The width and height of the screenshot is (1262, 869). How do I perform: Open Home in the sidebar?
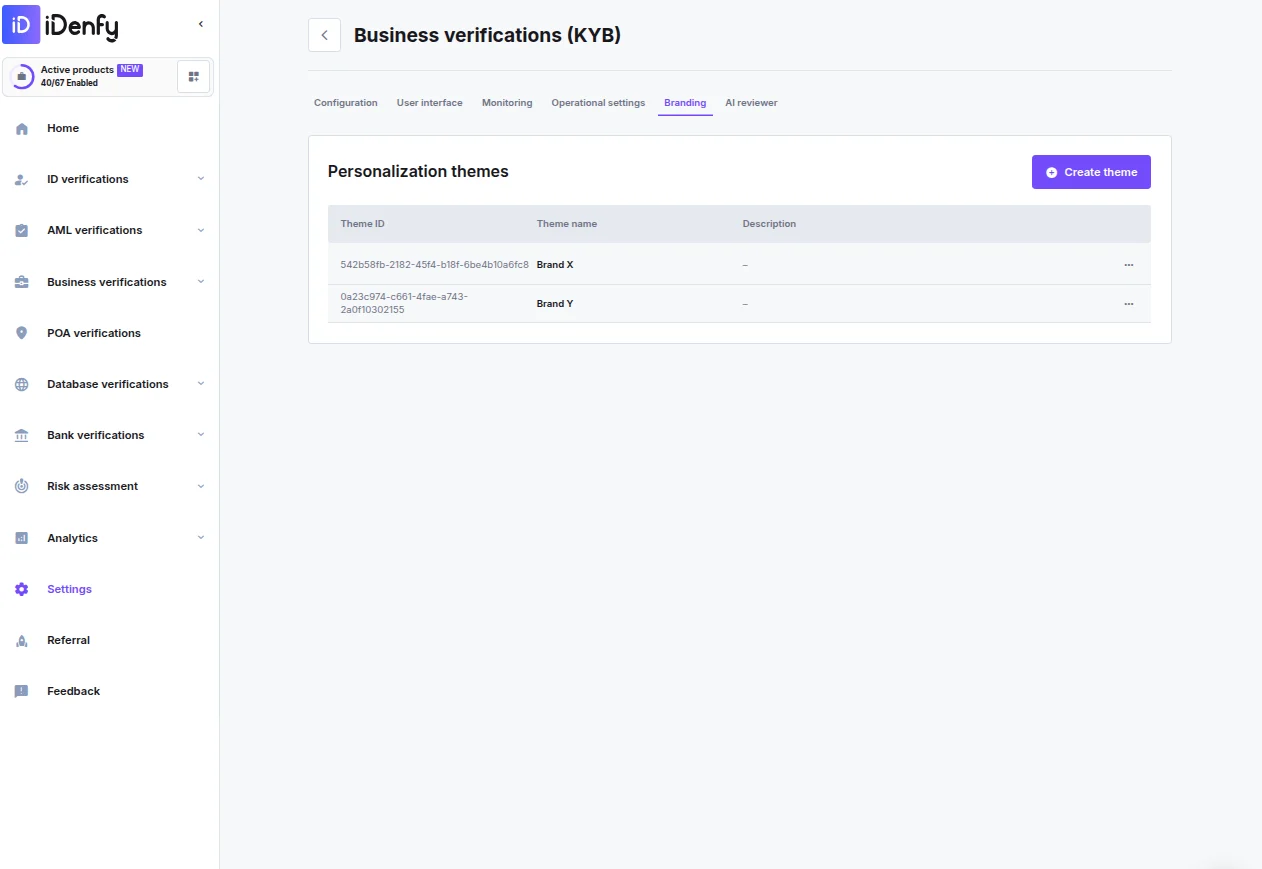coord(63,128)
